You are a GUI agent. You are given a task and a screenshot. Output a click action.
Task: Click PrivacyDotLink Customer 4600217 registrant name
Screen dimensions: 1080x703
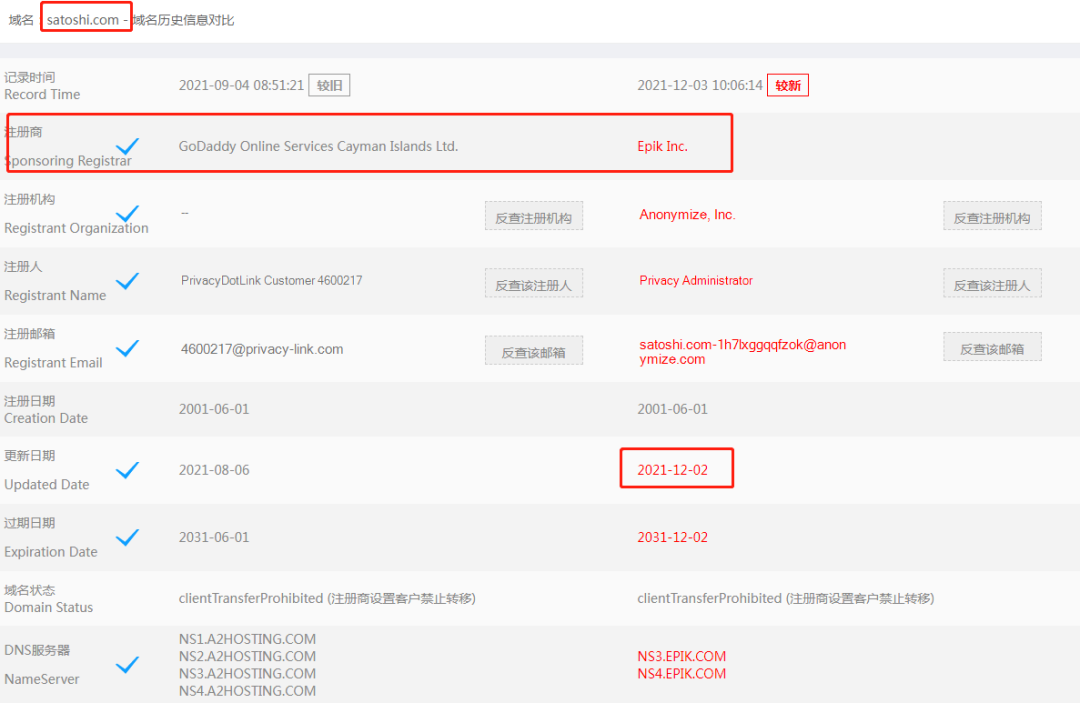(x=271, y=280)
